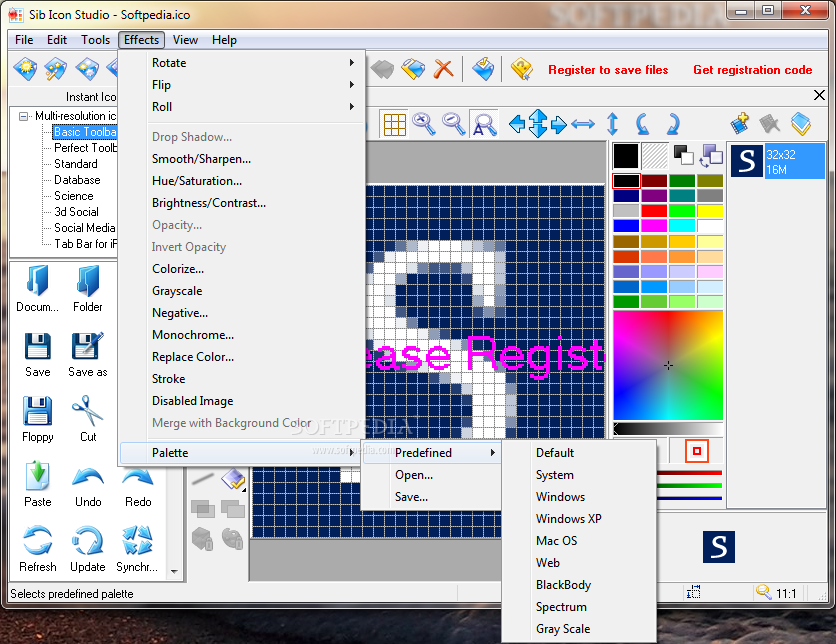Pick the yellow color swatch

tap(710, 211)
